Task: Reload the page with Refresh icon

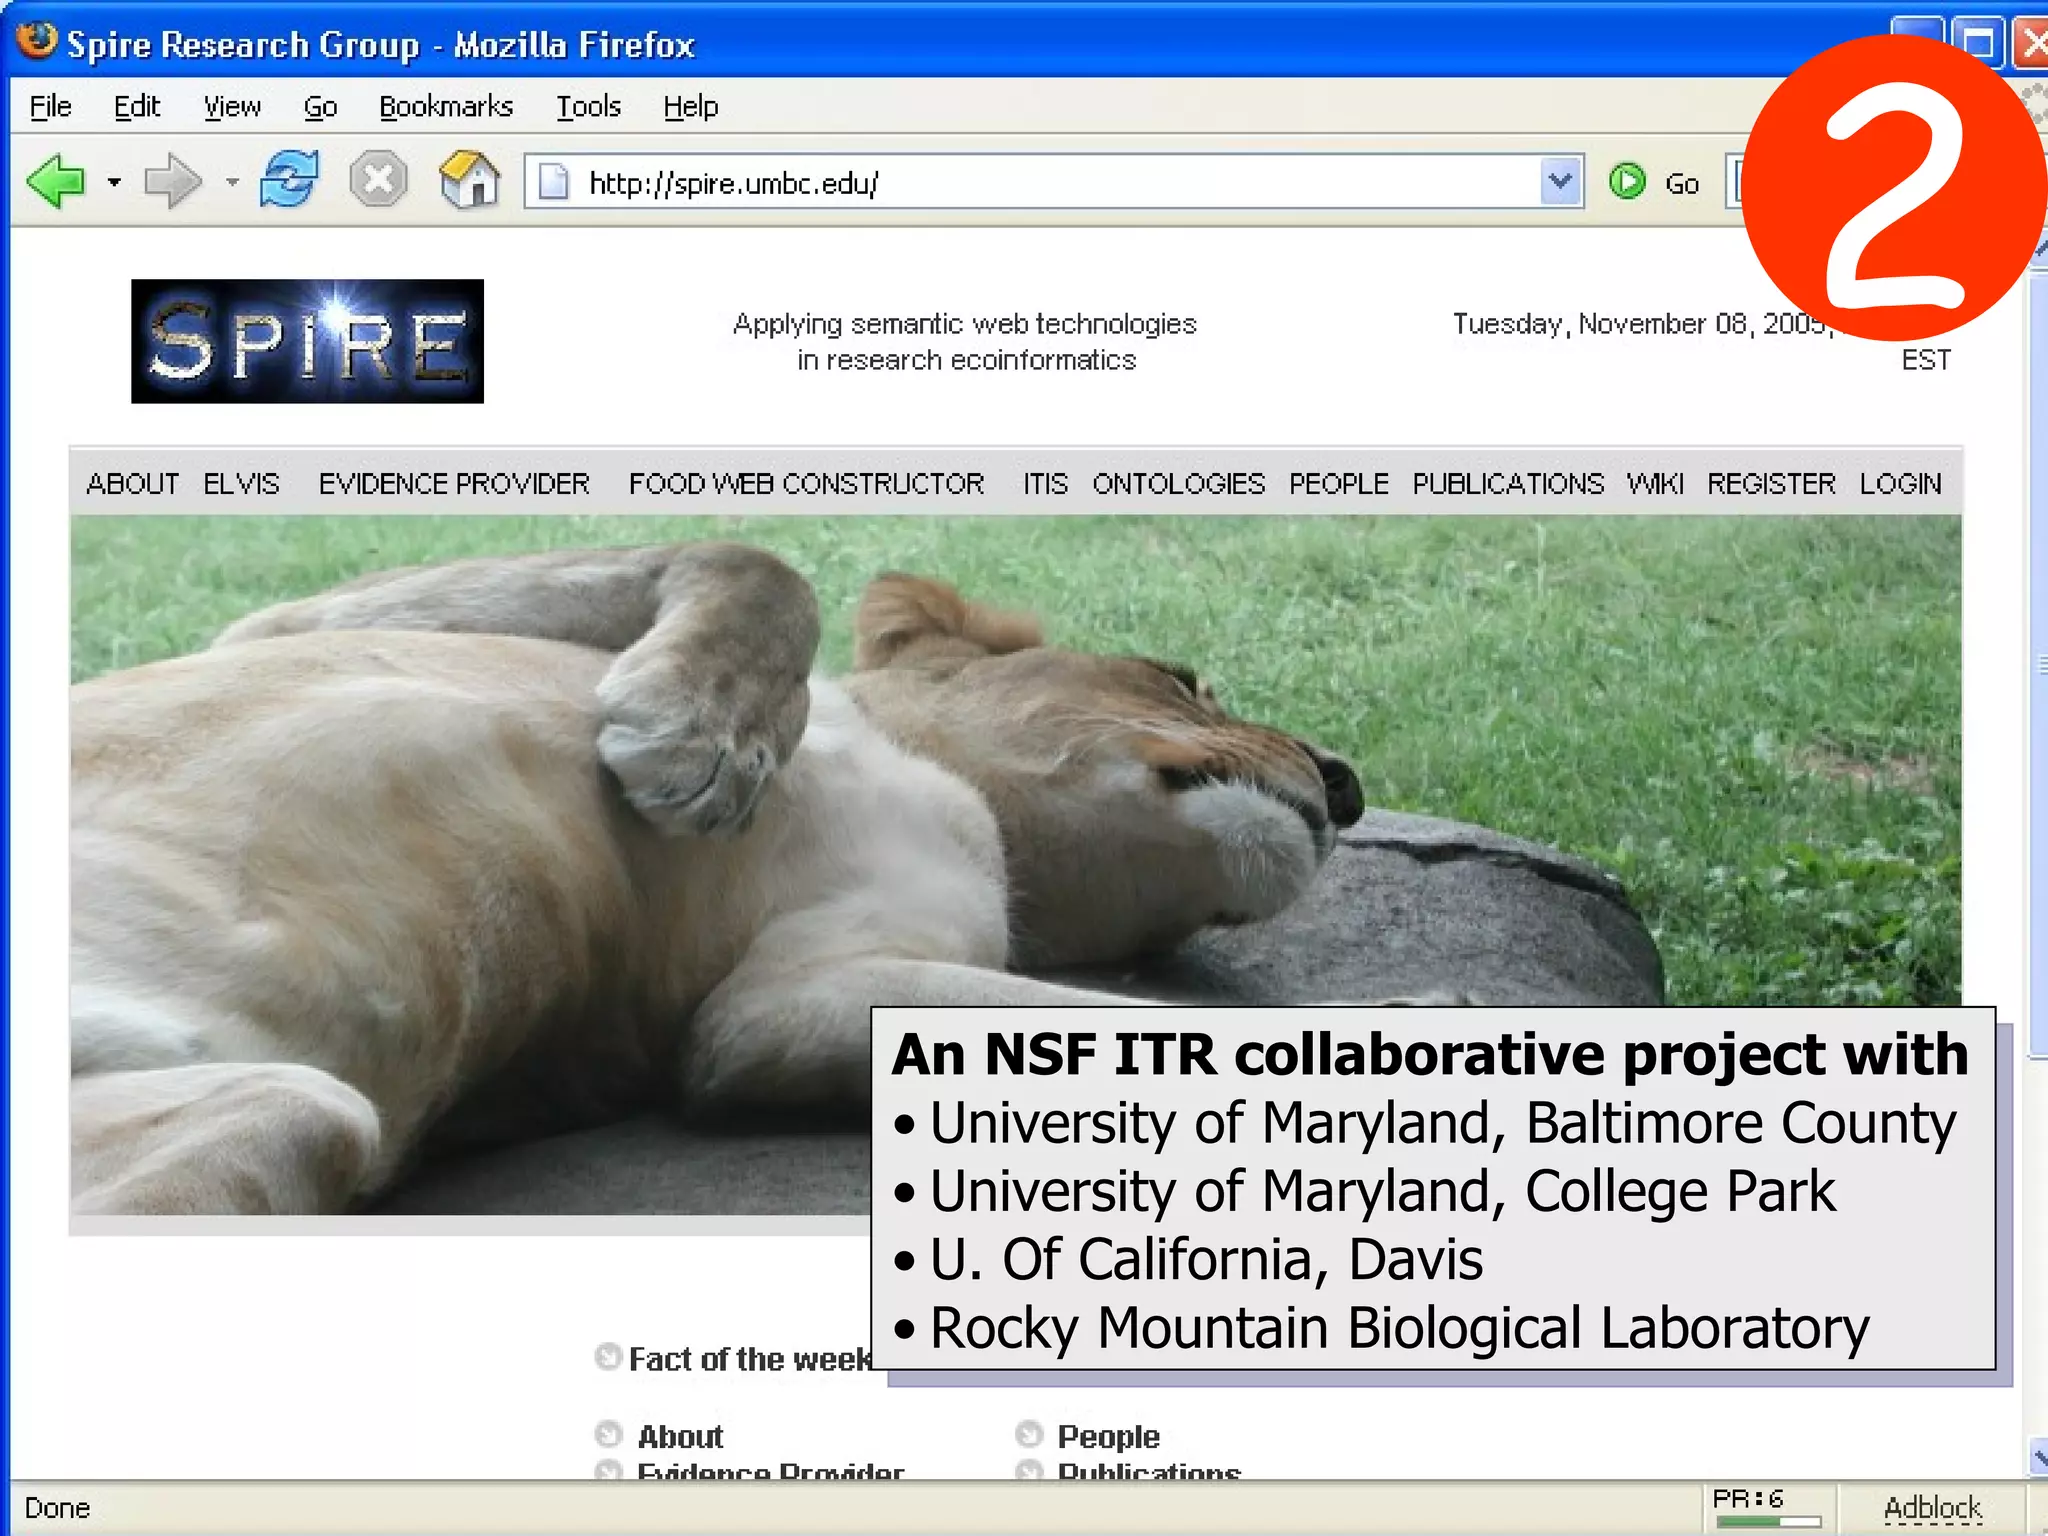Action: click(289, 180)
